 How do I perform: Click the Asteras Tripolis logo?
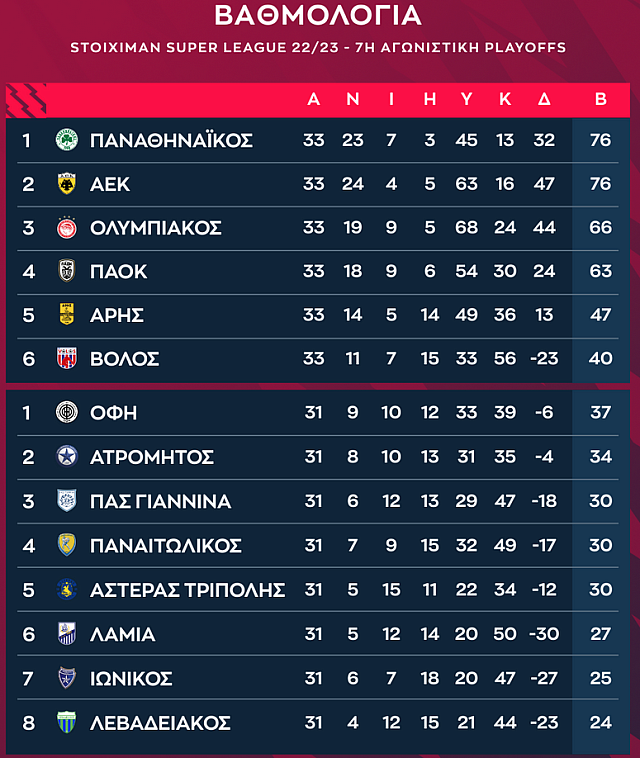tap(67, 590)
